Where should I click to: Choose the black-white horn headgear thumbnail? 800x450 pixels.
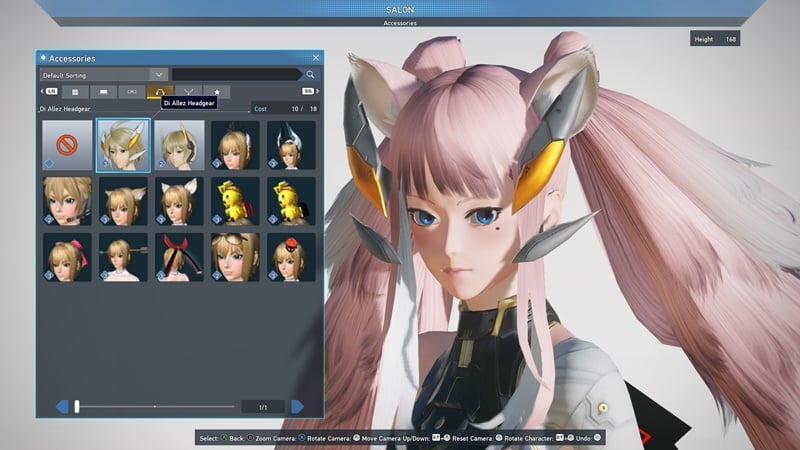[x=291, y=145]
